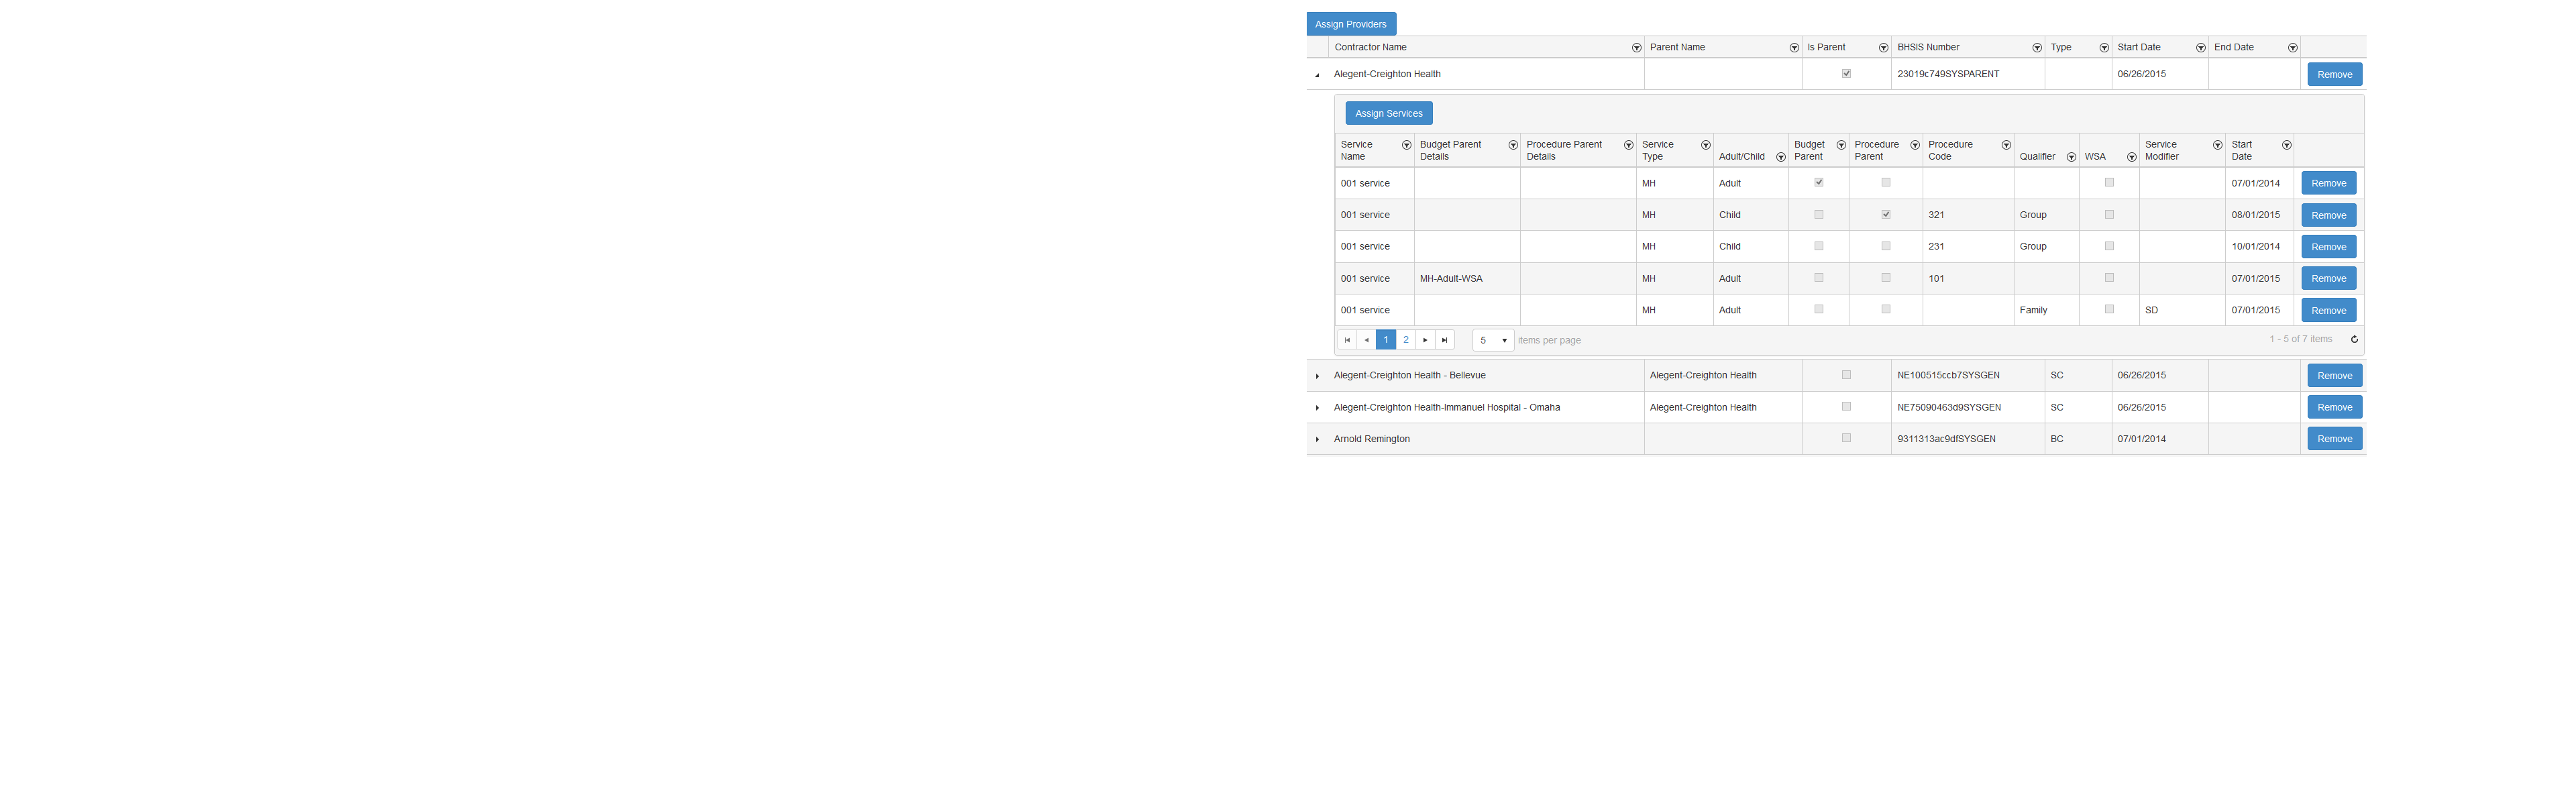Viewport: 2576px width, 805px height.
Task: Expand the Arnold Remington row
Action: (1317, 440)
